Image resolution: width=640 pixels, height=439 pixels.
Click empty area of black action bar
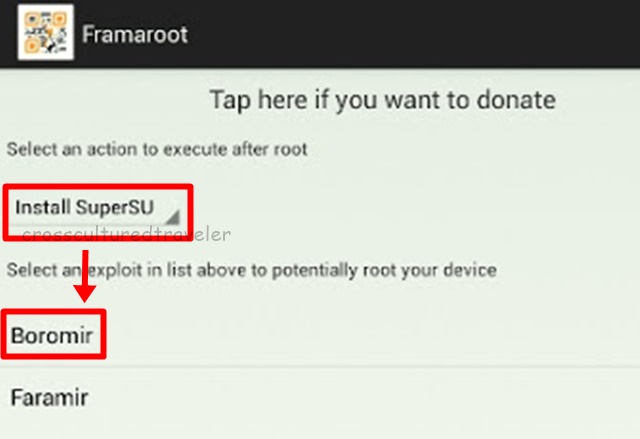pos(420,34)
